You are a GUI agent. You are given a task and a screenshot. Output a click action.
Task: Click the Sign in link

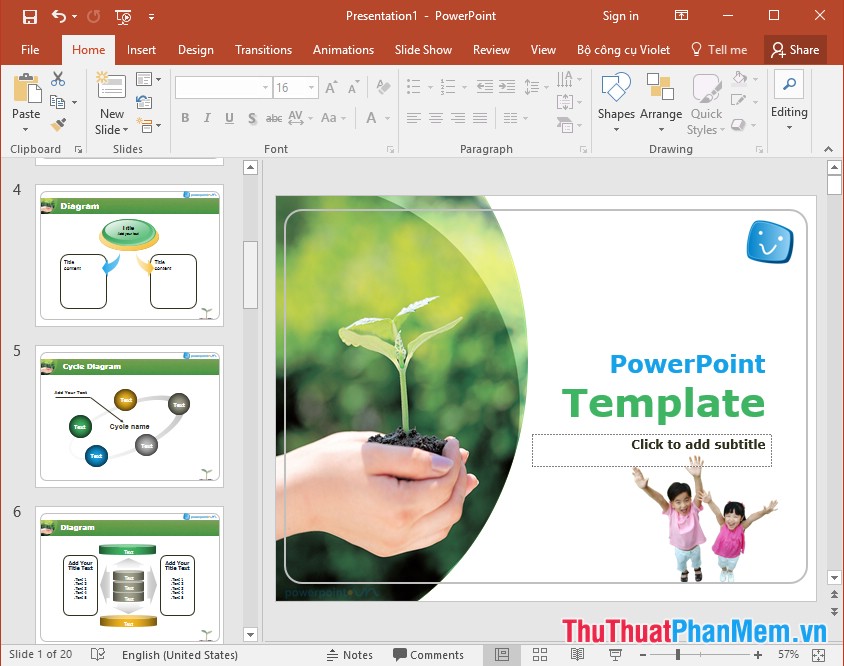[621, 16]
